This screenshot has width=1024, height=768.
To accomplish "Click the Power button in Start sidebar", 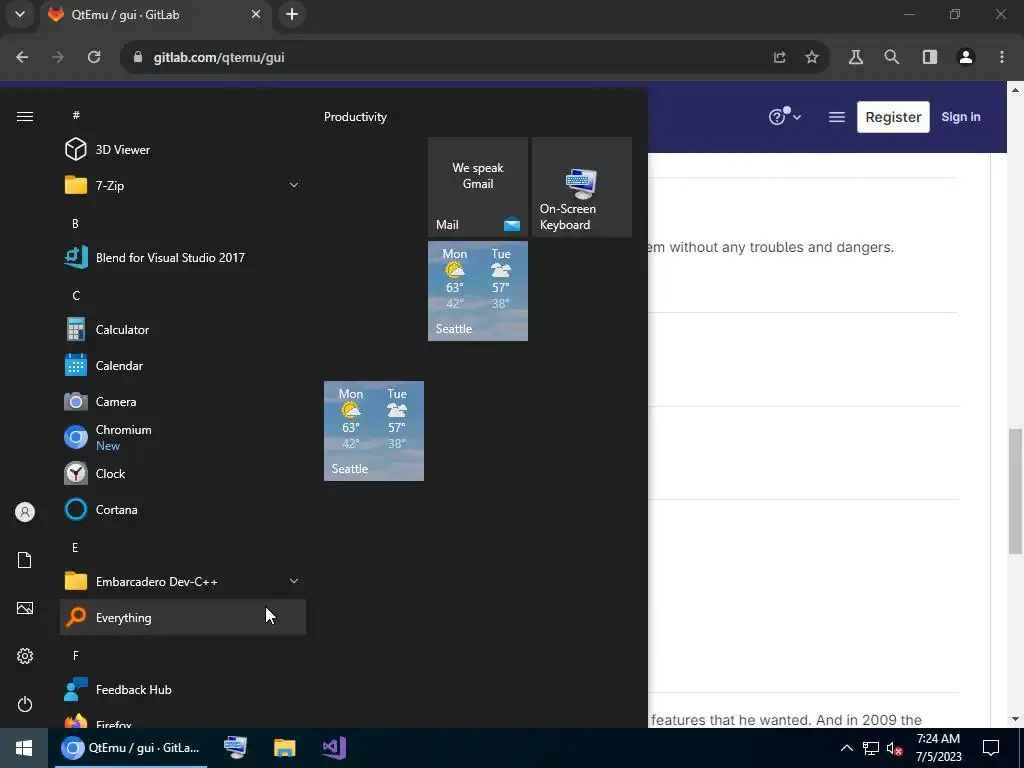I will click(x=25, y=704).
